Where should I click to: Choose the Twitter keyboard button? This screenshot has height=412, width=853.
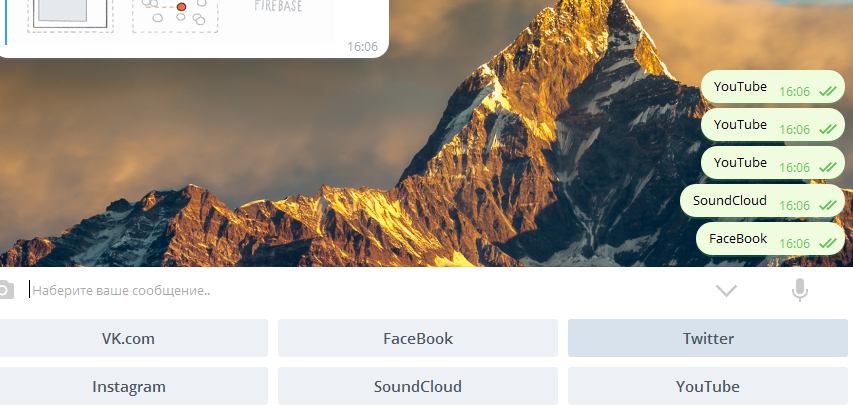point(708,338)
